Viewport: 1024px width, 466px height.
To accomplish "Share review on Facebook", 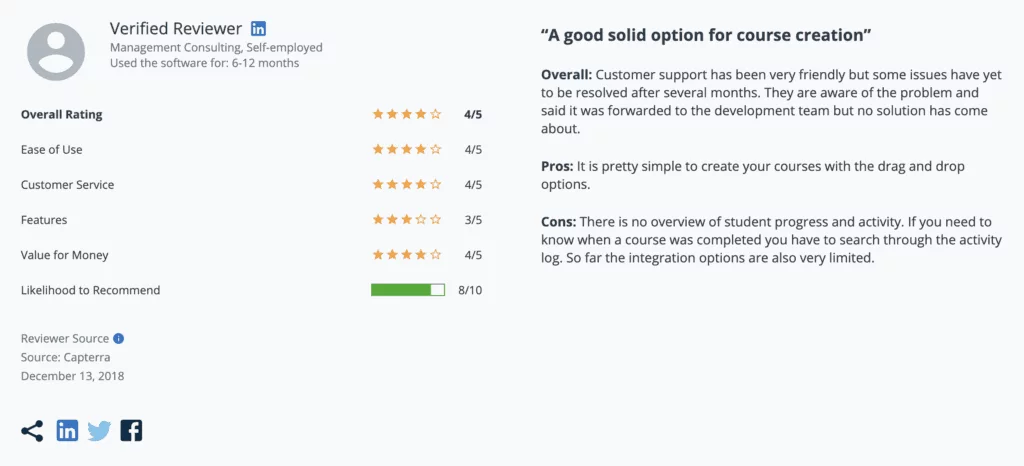I will (x=131, y=431).
